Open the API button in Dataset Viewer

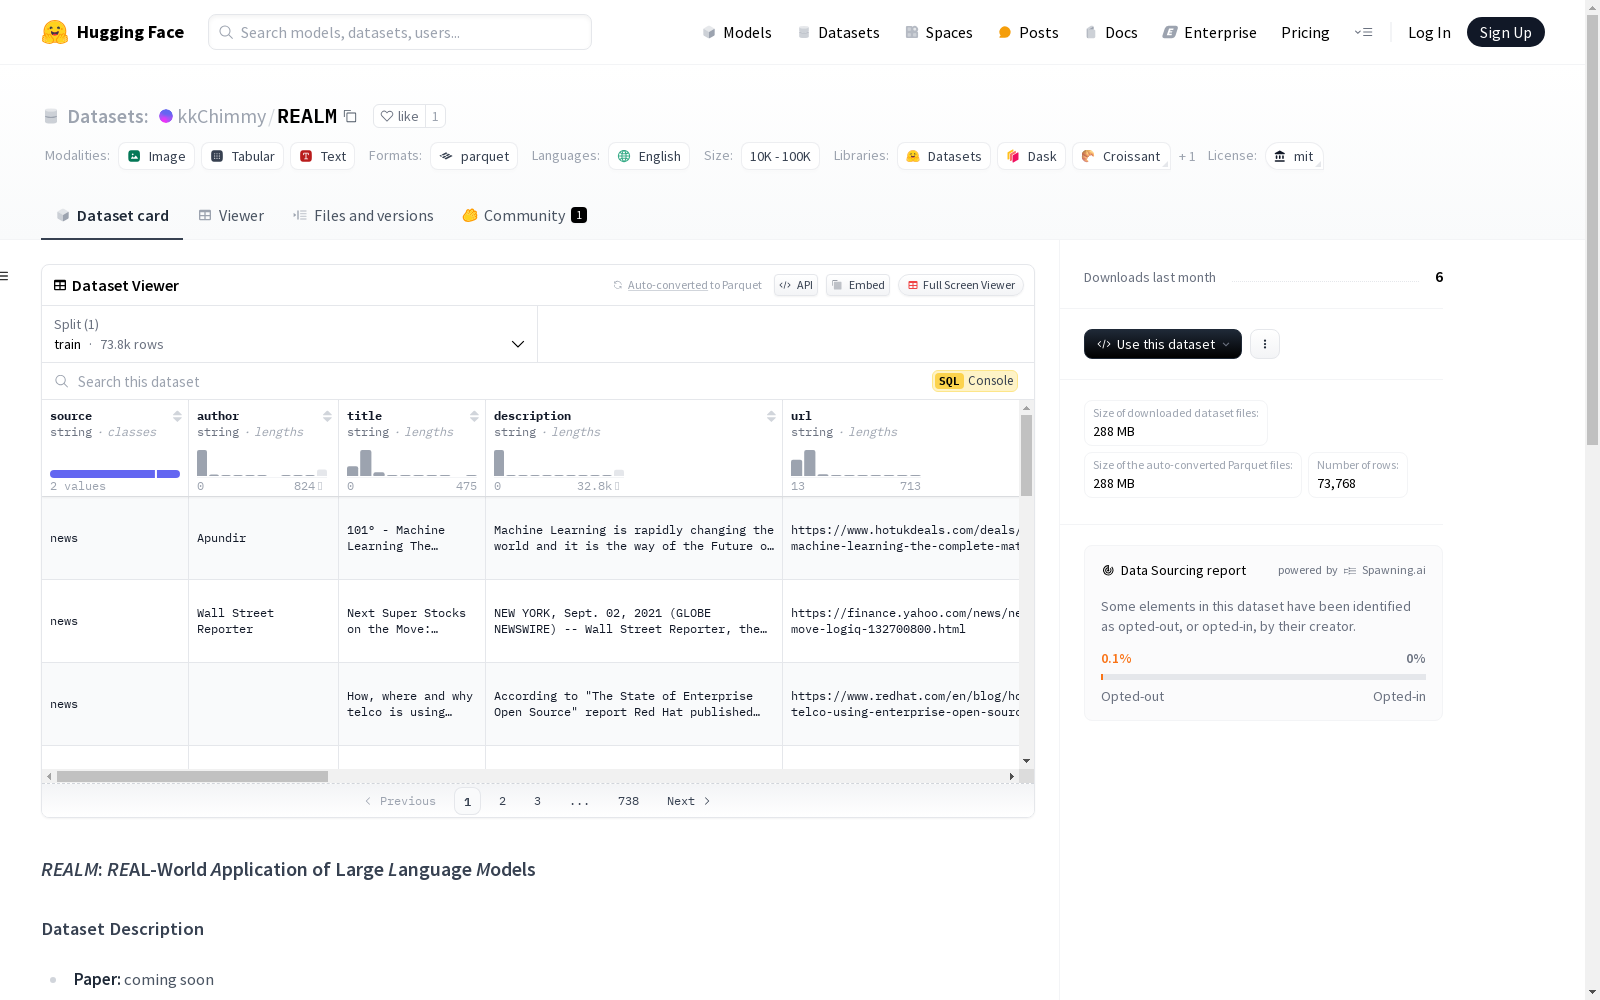(x=796, y=285)
